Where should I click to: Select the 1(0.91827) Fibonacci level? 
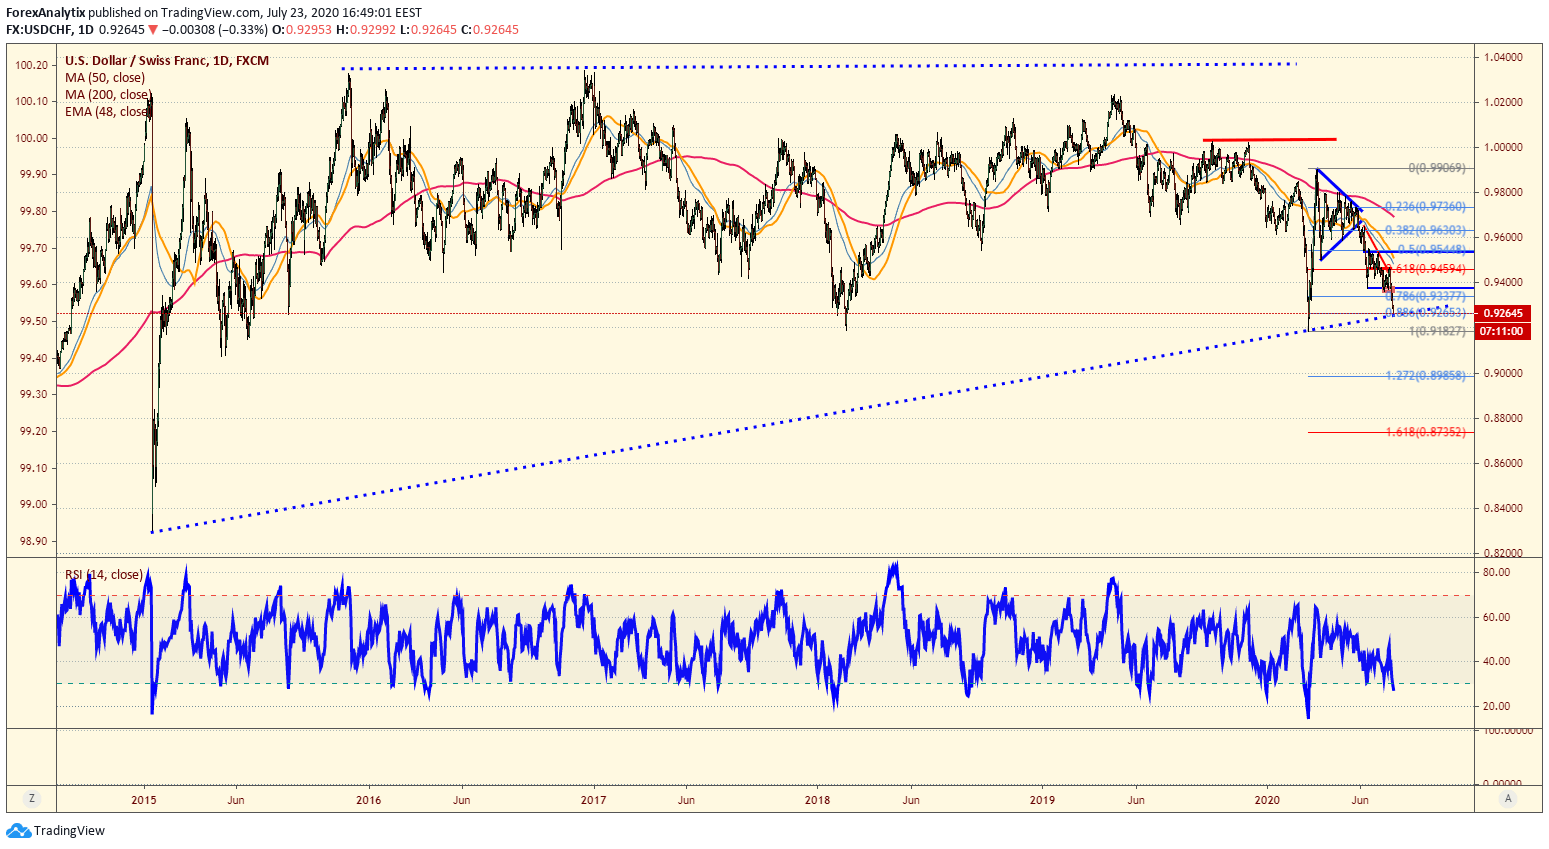pos(1437,331)
